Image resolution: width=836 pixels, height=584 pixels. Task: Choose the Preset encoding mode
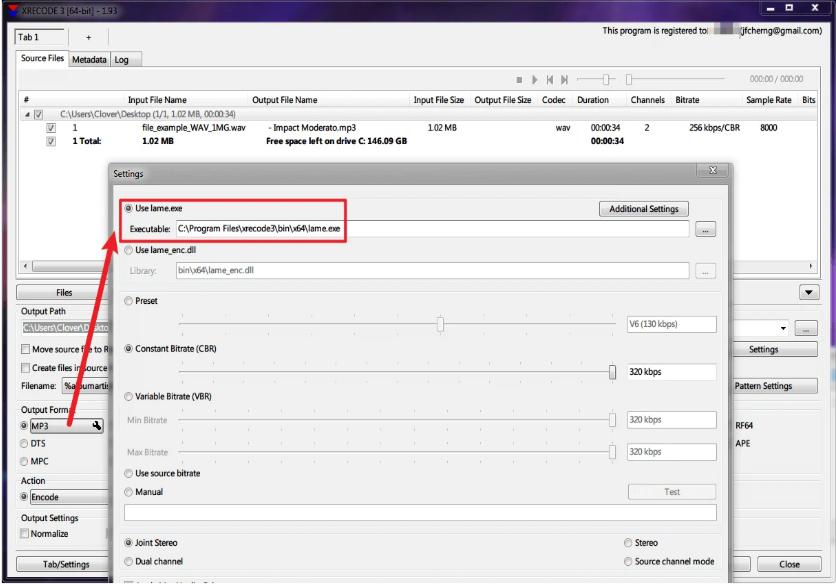tap(128, 301)
